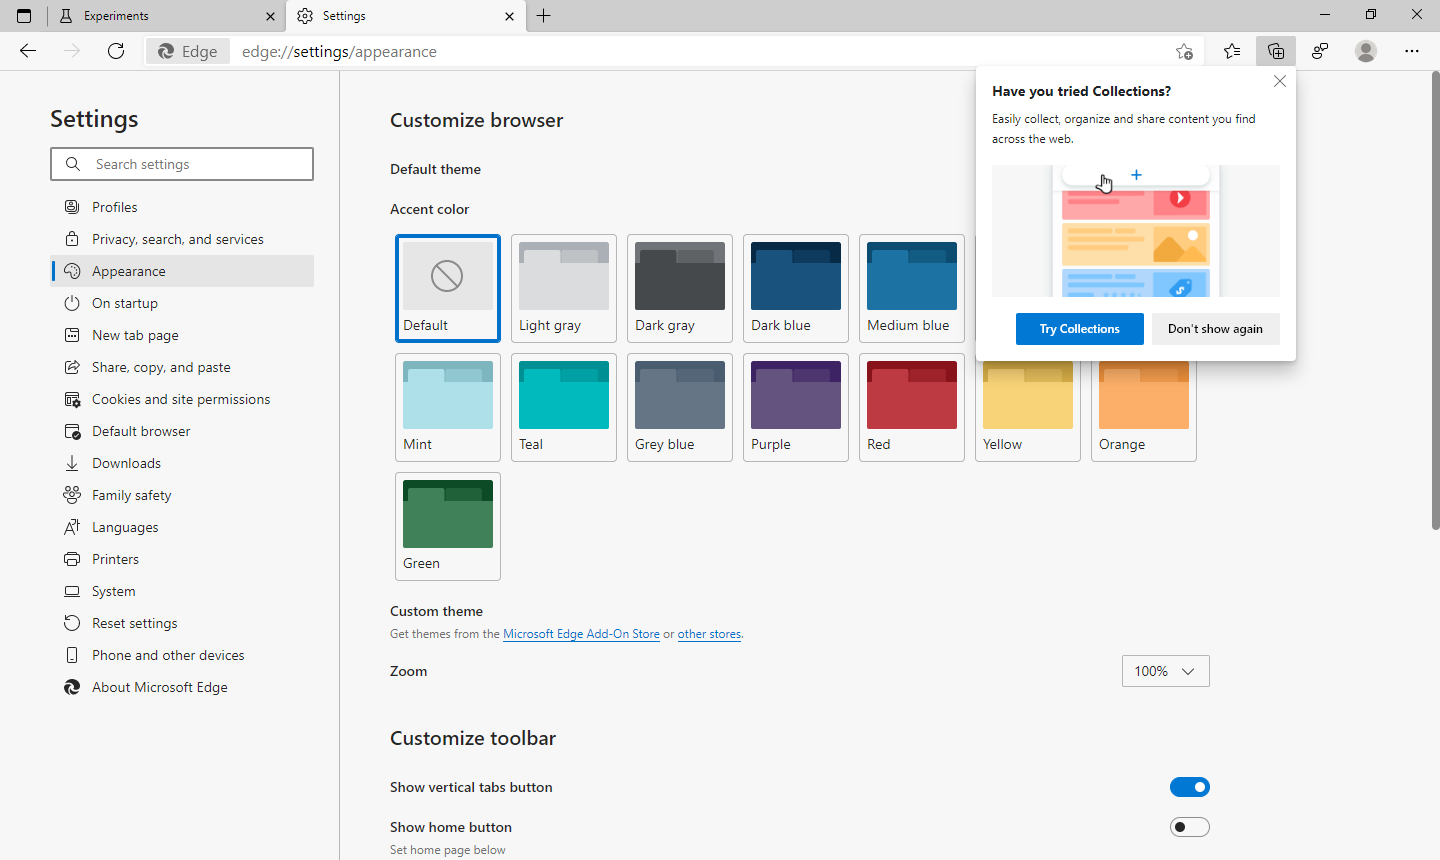Switch to the Experiments tab

pyautogui.click(x=166, y=16)
